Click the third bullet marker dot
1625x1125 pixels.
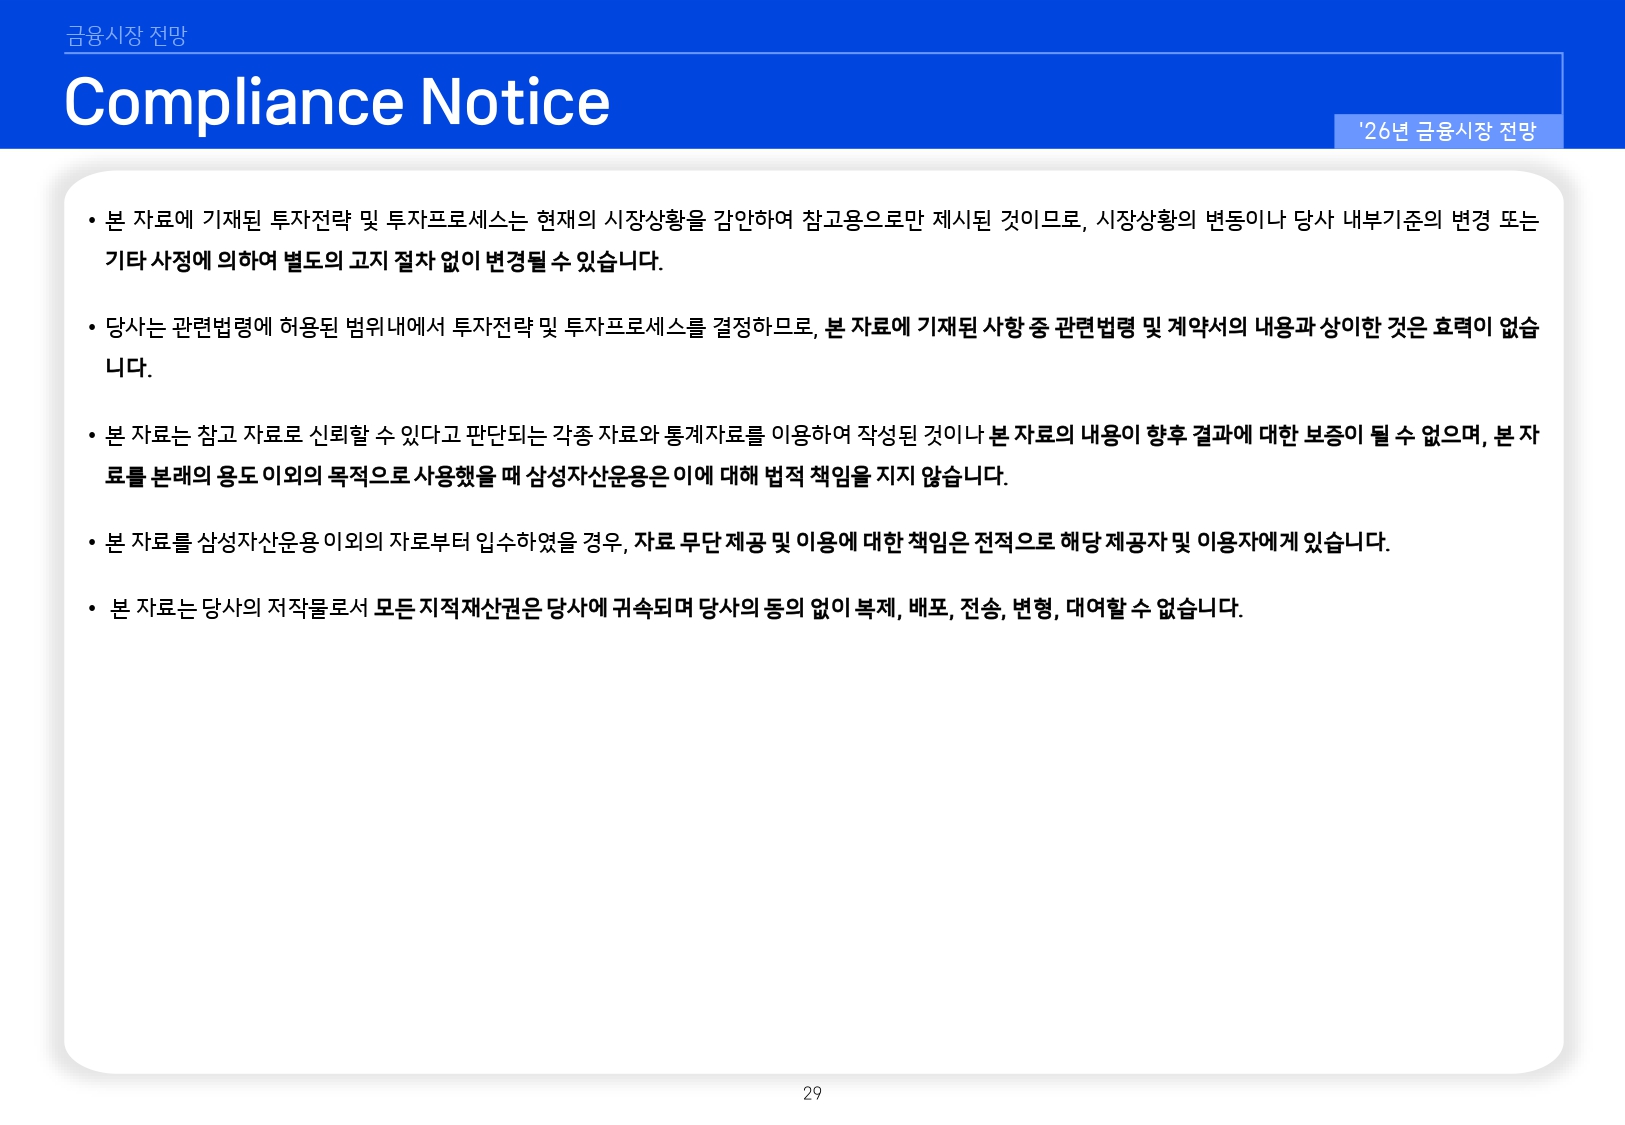tap(91, 432)
